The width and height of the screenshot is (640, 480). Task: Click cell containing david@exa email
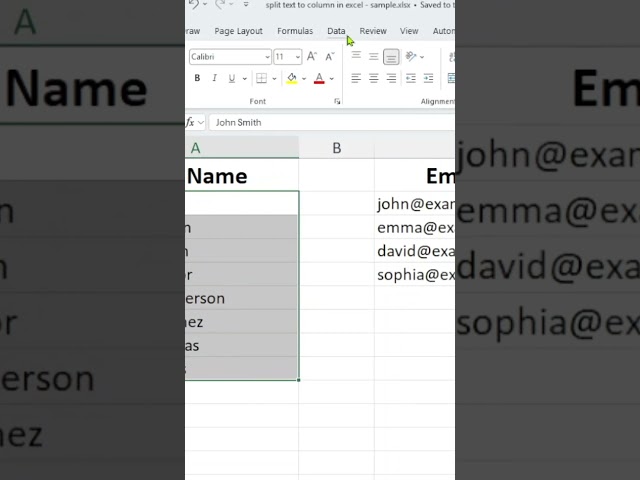415,251
